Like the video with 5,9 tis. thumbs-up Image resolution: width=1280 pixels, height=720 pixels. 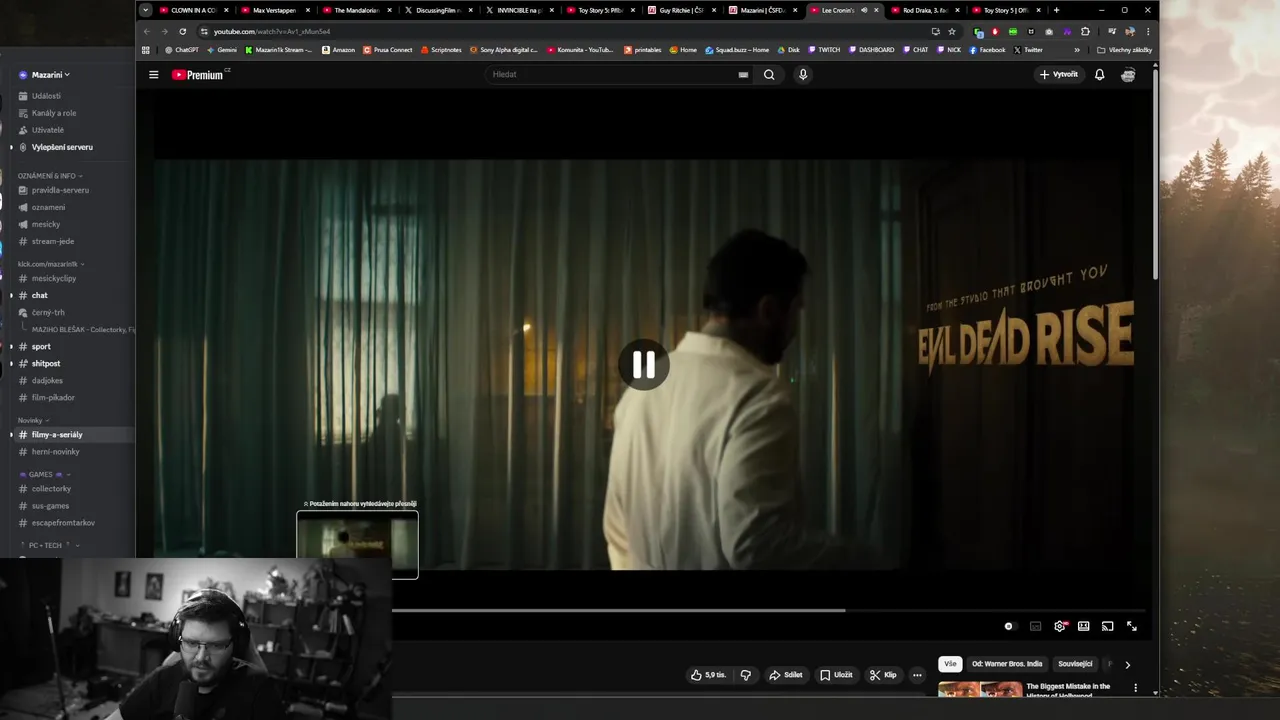click(x=708, y=675)
